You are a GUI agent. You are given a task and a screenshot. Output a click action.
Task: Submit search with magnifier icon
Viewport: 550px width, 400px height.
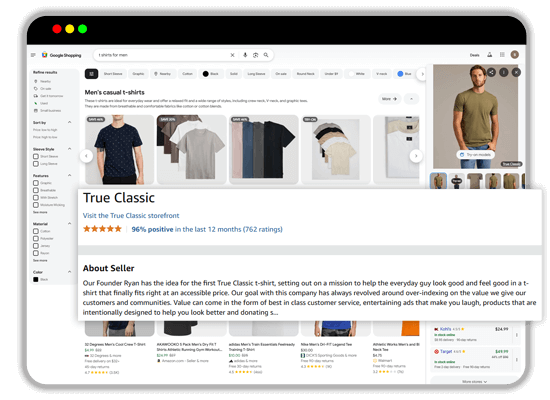(x=266, y=55)
